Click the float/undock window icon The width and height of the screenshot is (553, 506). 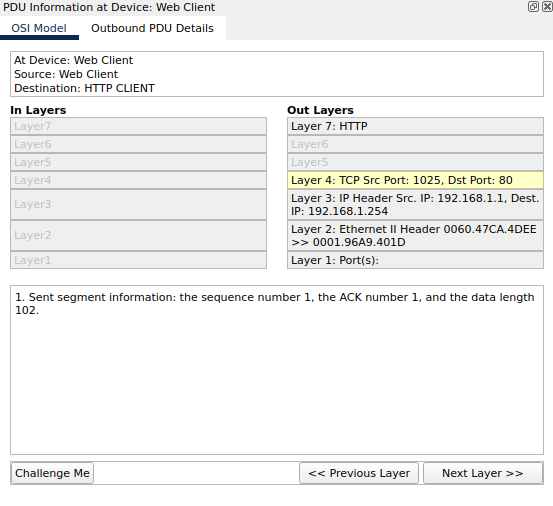click(x=533, y=7)
